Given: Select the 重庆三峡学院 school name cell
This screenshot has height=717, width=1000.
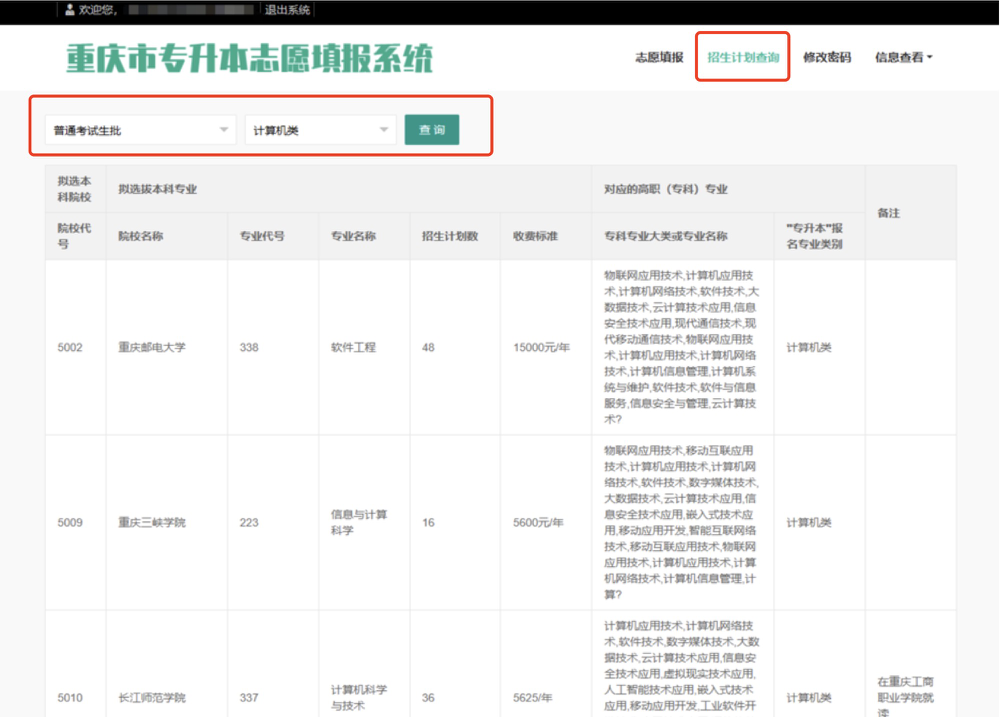Looking at the screenshot, I should click(152, 523).
